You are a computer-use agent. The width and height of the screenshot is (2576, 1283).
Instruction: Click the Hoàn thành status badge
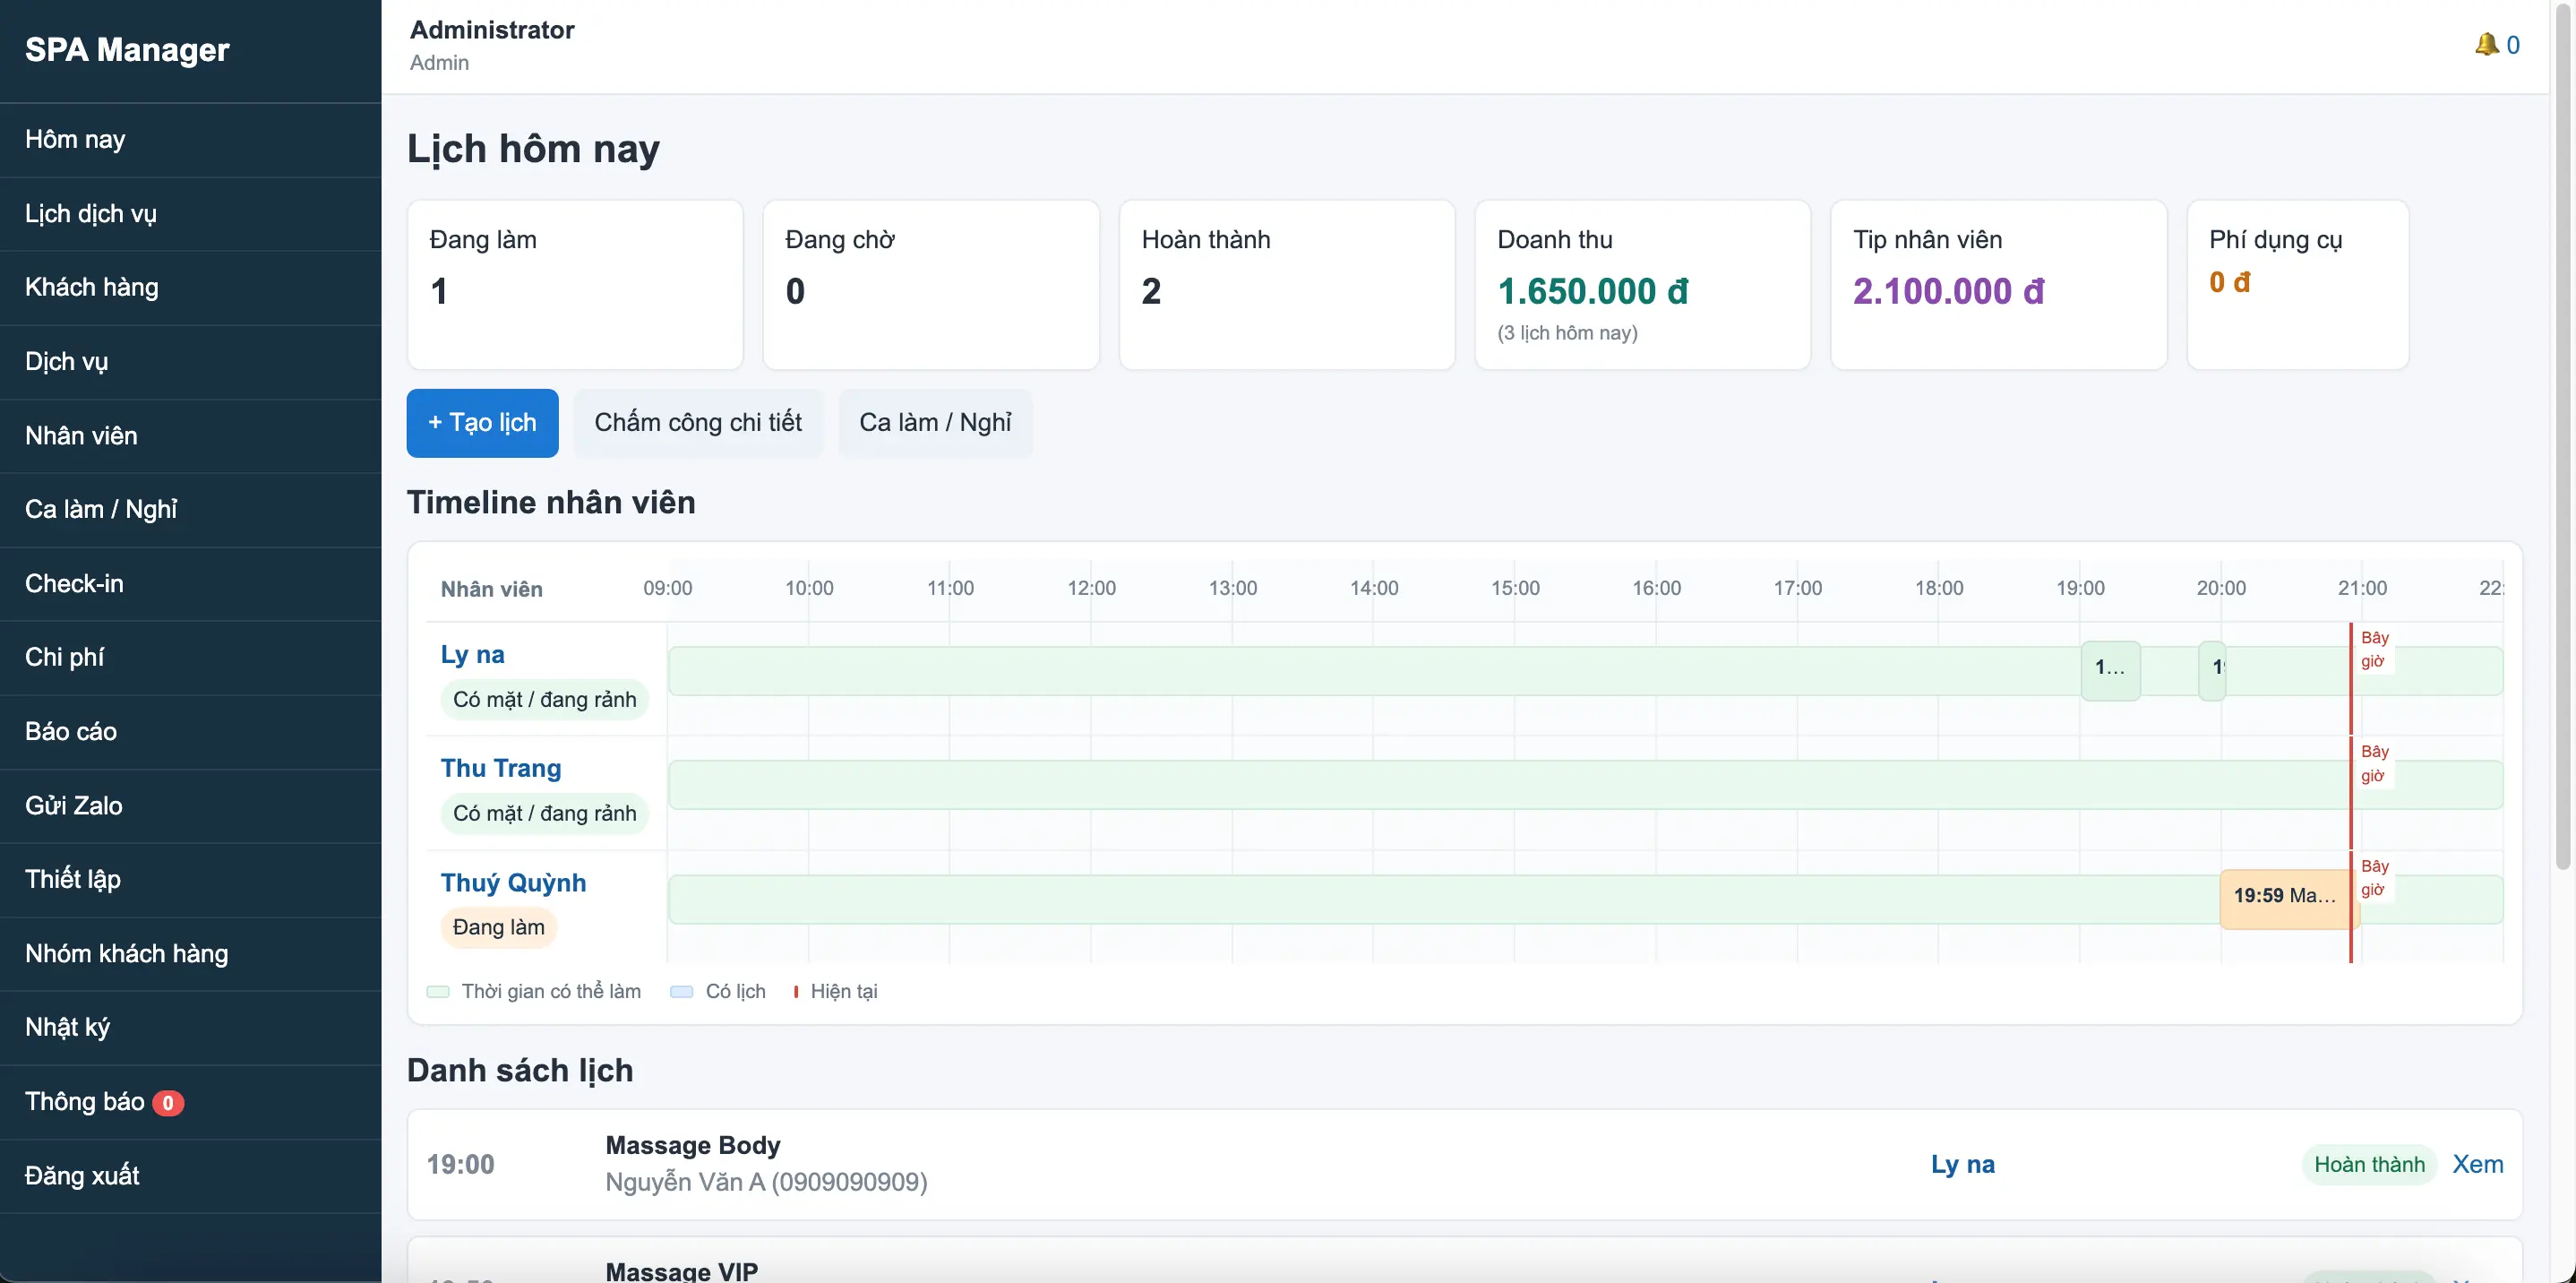(x=2369, y=1165)
